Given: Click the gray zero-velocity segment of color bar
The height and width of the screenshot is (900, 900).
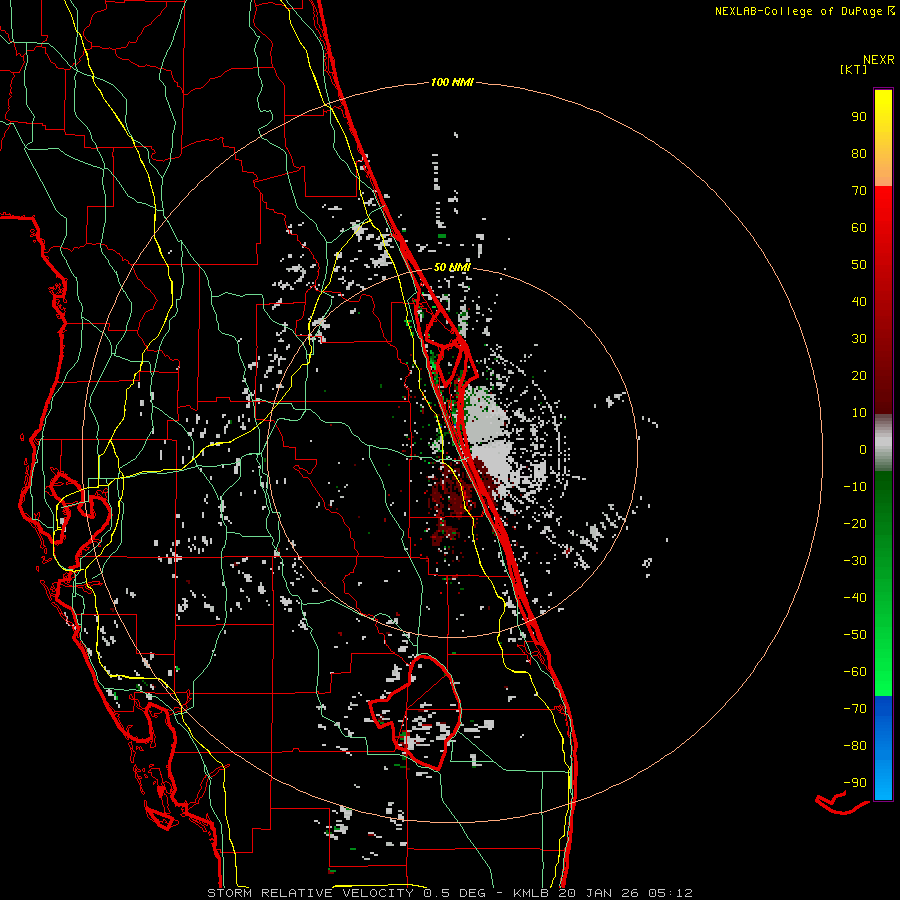Looking at the screenshot, I should pos(883,443).
